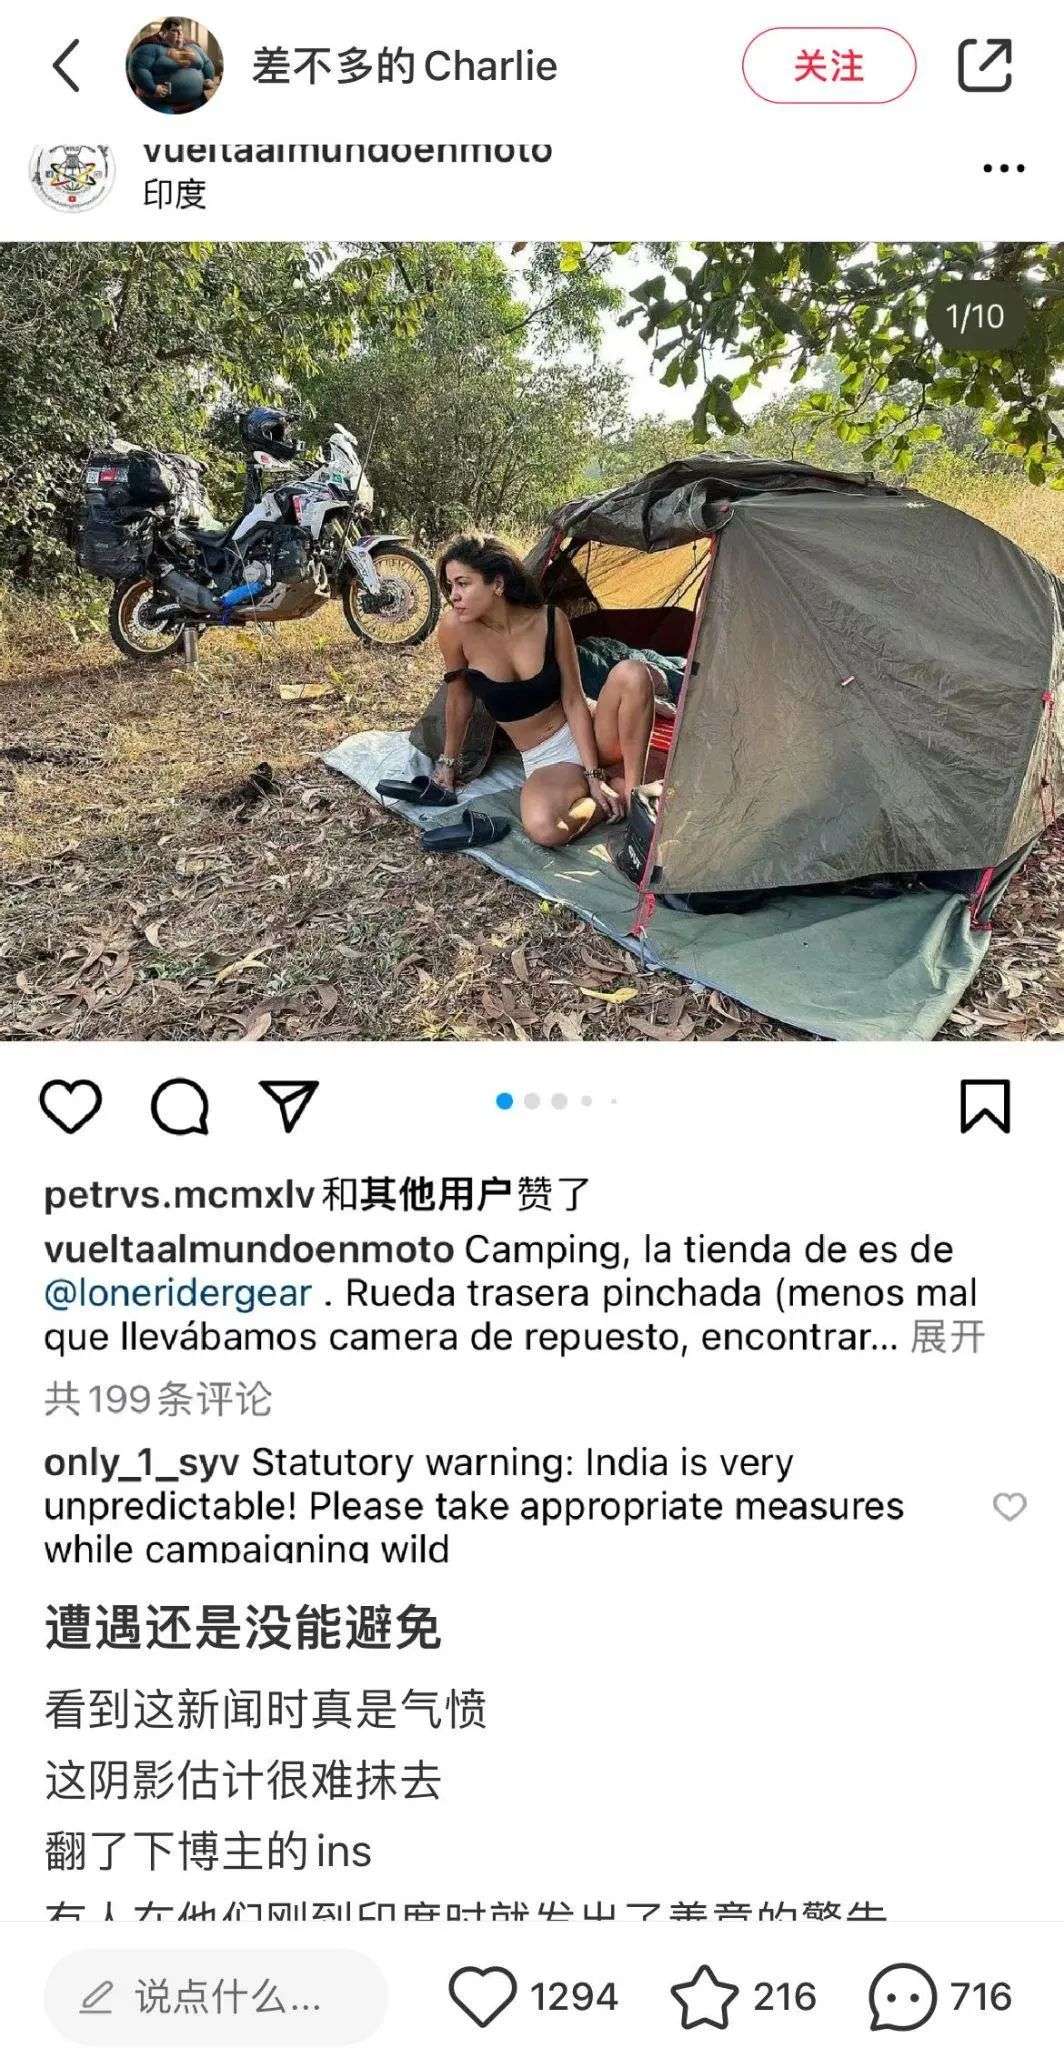Open the three-dot menu beside 印度
1064x2048 pixels.
click(x=1004, y=169)
